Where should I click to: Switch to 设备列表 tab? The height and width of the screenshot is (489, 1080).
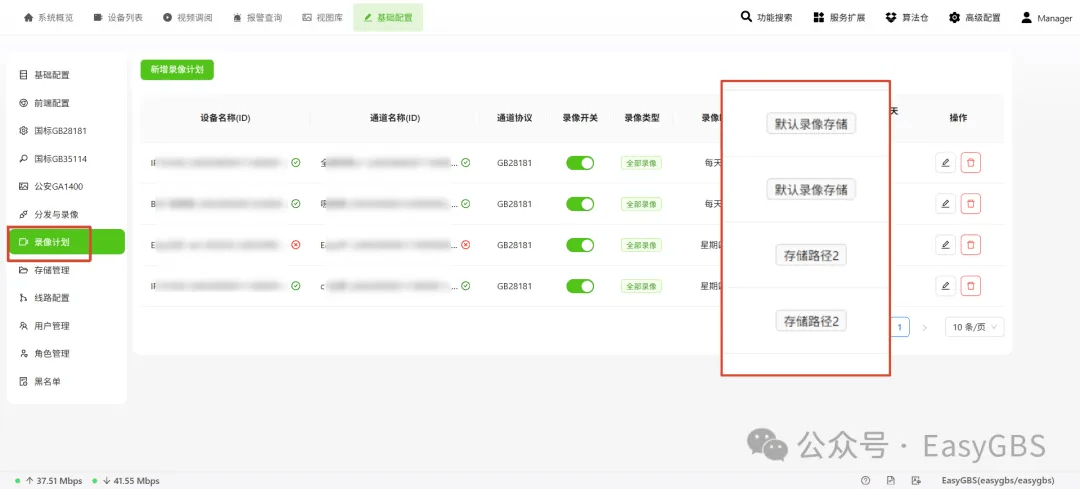118,18
